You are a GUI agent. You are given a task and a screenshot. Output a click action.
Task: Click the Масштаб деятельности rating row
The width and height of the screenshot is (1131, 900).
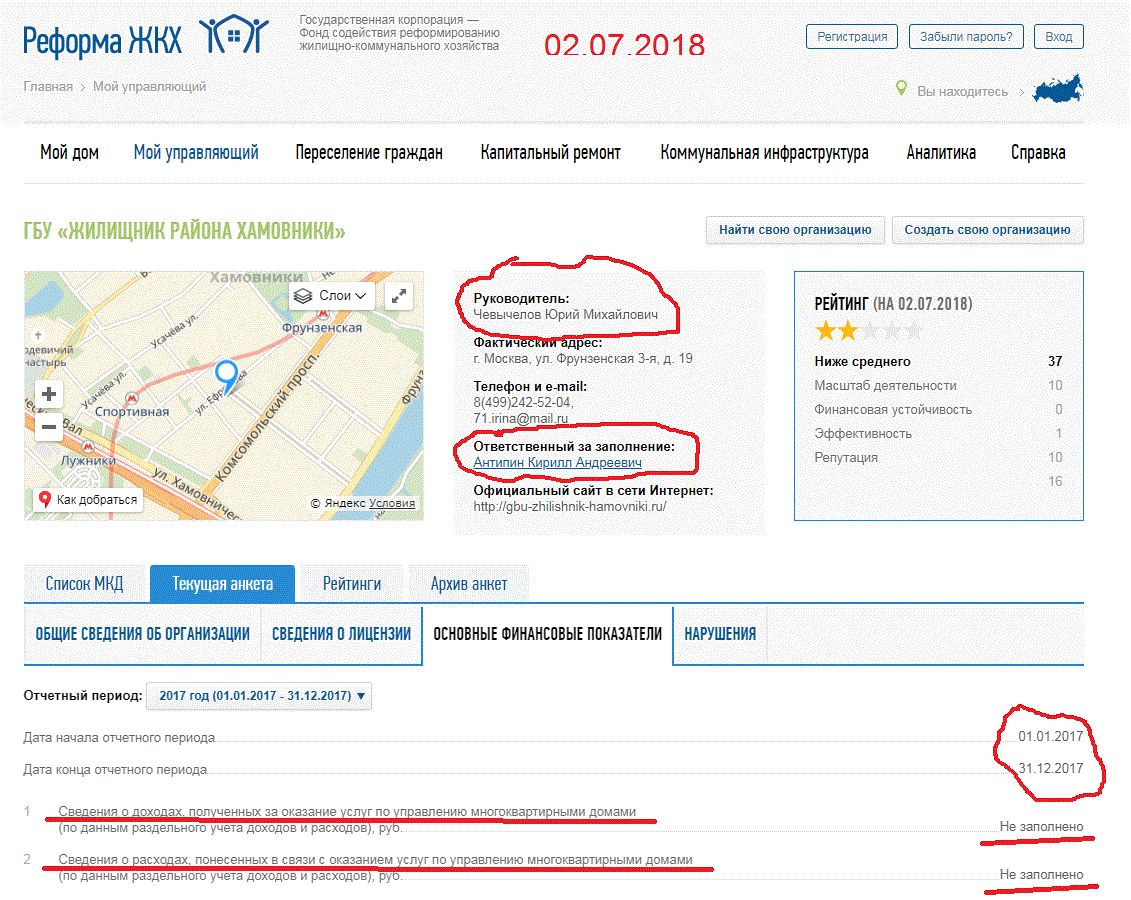tap(938, 385)
